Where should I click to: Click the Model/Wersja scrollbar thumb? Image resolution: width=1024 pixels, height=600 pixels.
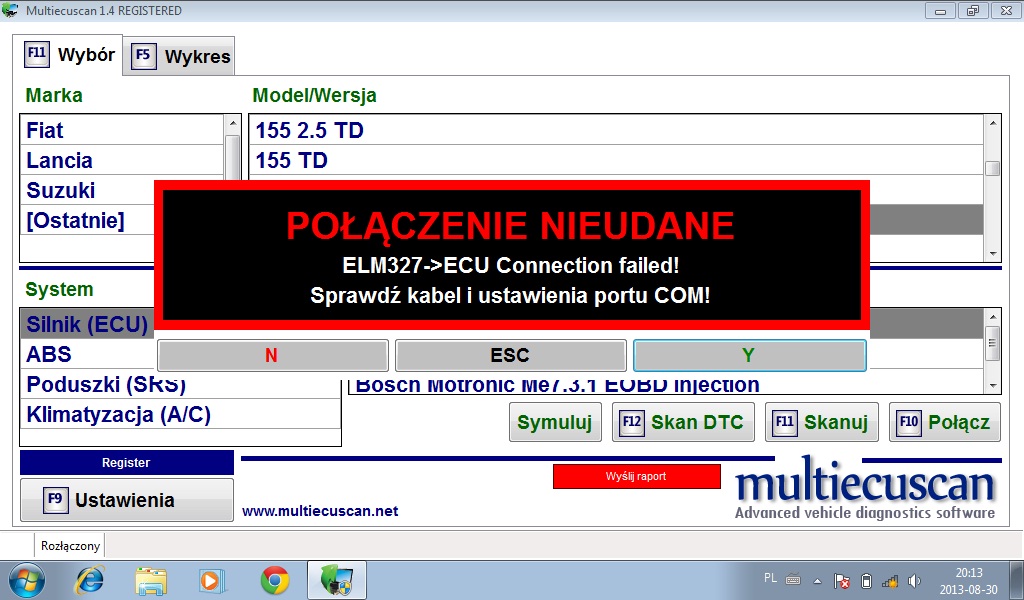pos(993,168)
